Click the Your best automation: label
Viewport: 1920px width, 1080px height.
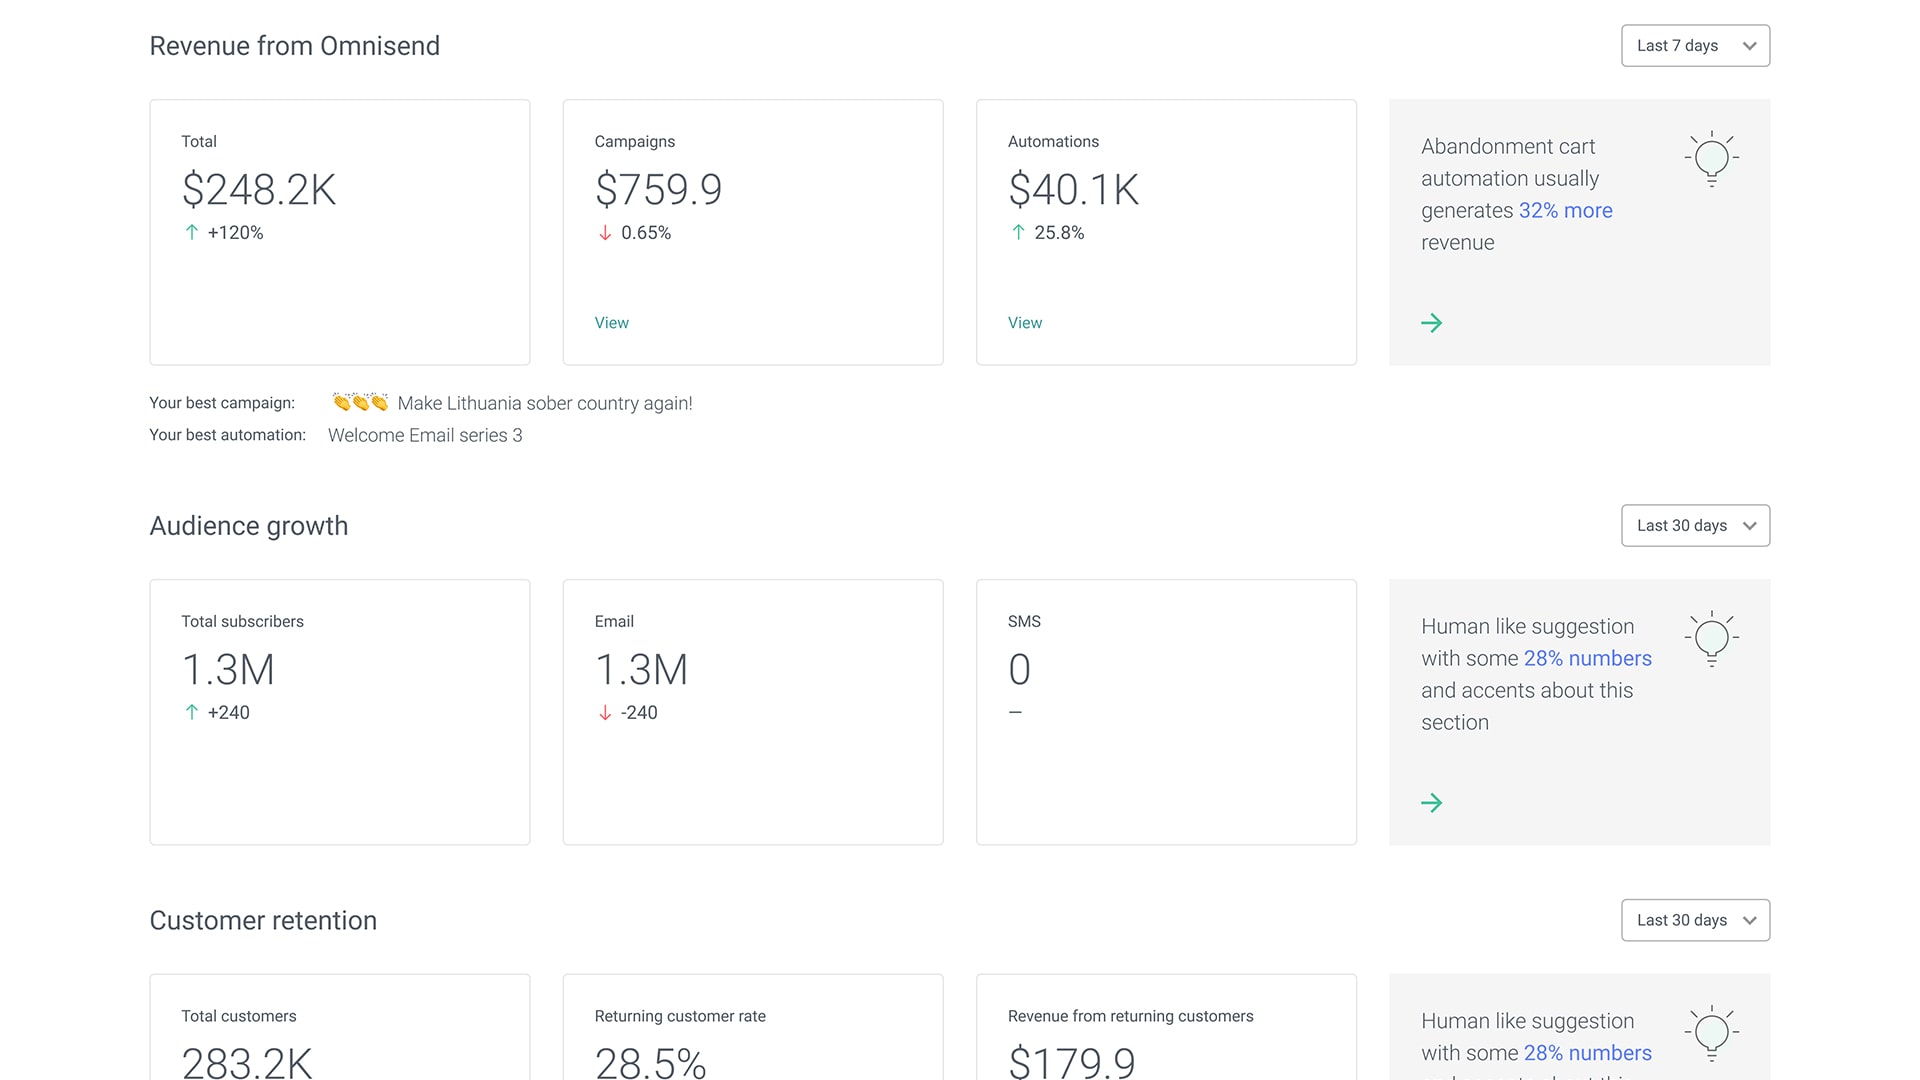pyautogui.click(x=228, y=435)
